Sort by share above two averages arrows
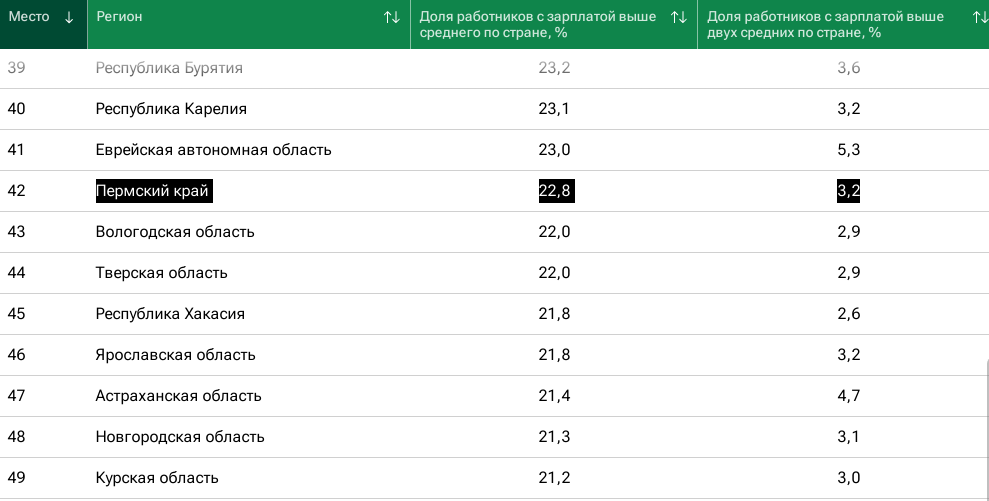 980,17
